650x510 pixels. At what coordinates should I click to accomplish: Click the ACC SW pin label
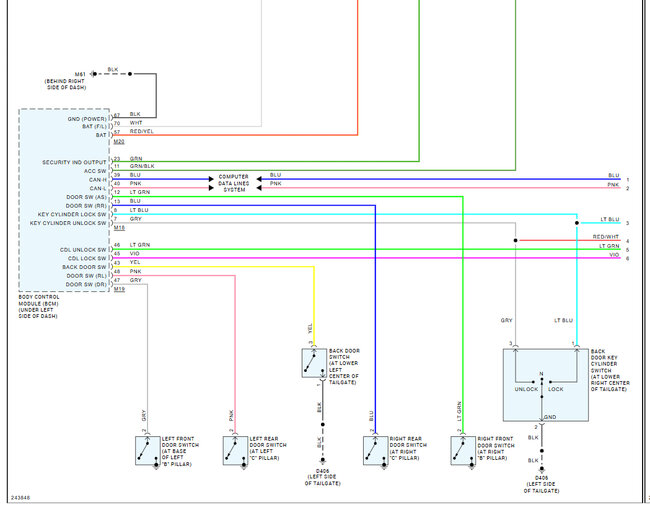point(95,171)
